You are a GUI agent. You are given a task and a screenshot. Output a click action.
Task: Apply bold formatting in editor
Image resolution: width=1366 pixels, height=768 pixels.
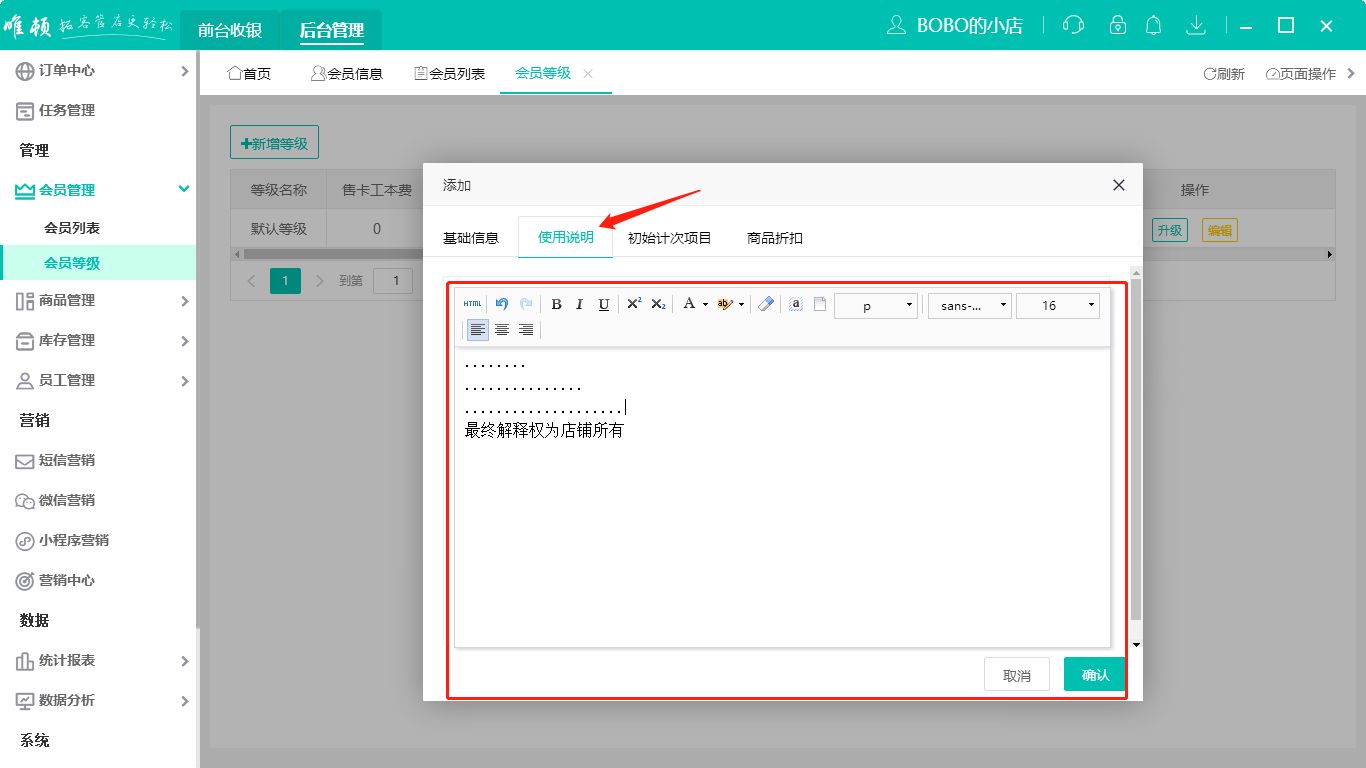point(556,304)
